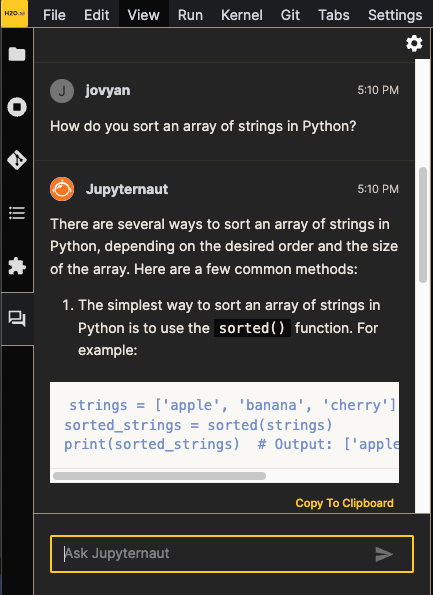
Task: Open the running terminals and kernels icon
Action: [x=17, y=107]
